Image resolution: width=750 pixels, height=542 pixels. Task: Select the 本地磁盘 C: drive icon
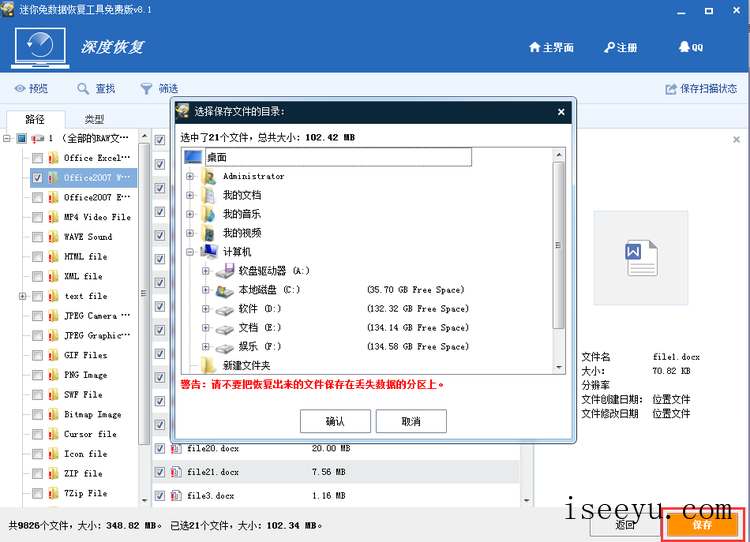(x=225, y=290)
